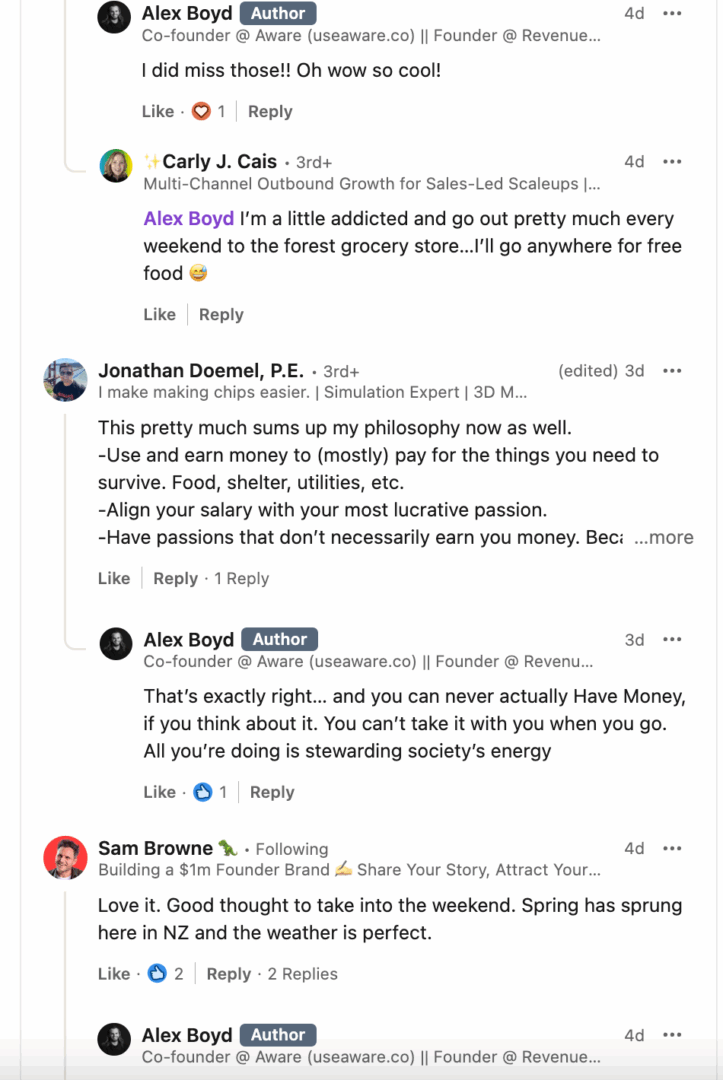The height and width of the screenshot is (1080, 723).
Task: Open the overflow menu on Jonathan Doemel's comment
Action: click(x=672, y=370)
